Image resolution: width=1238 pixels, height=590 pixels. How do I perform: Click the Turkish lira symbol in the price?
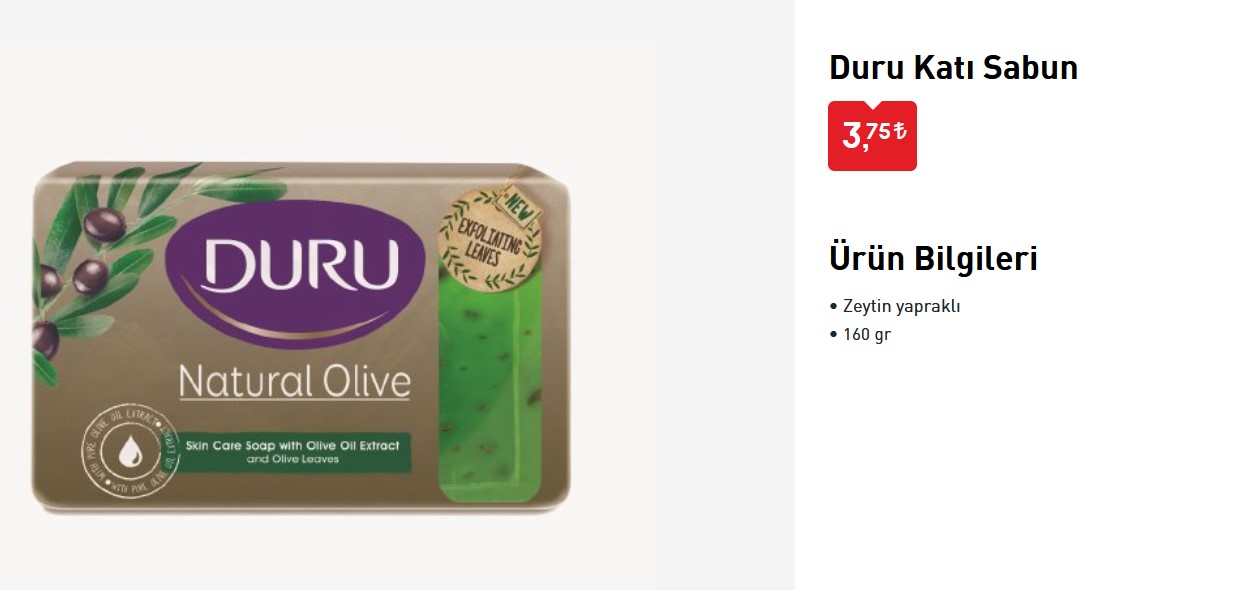(900, 130)
